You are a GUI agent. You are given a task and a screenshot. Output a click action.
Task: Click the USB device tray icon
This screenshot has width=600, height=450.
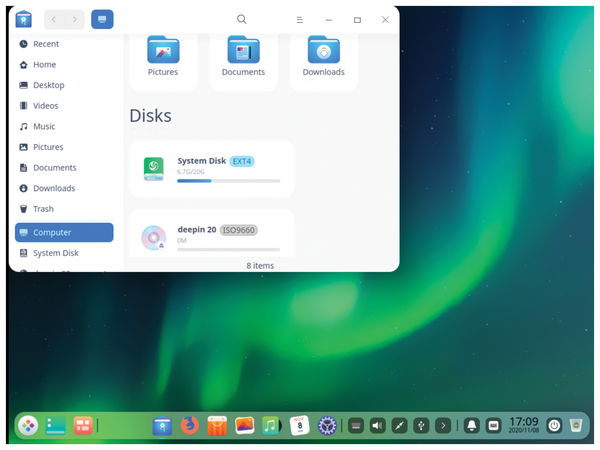(x=421, y=426)
